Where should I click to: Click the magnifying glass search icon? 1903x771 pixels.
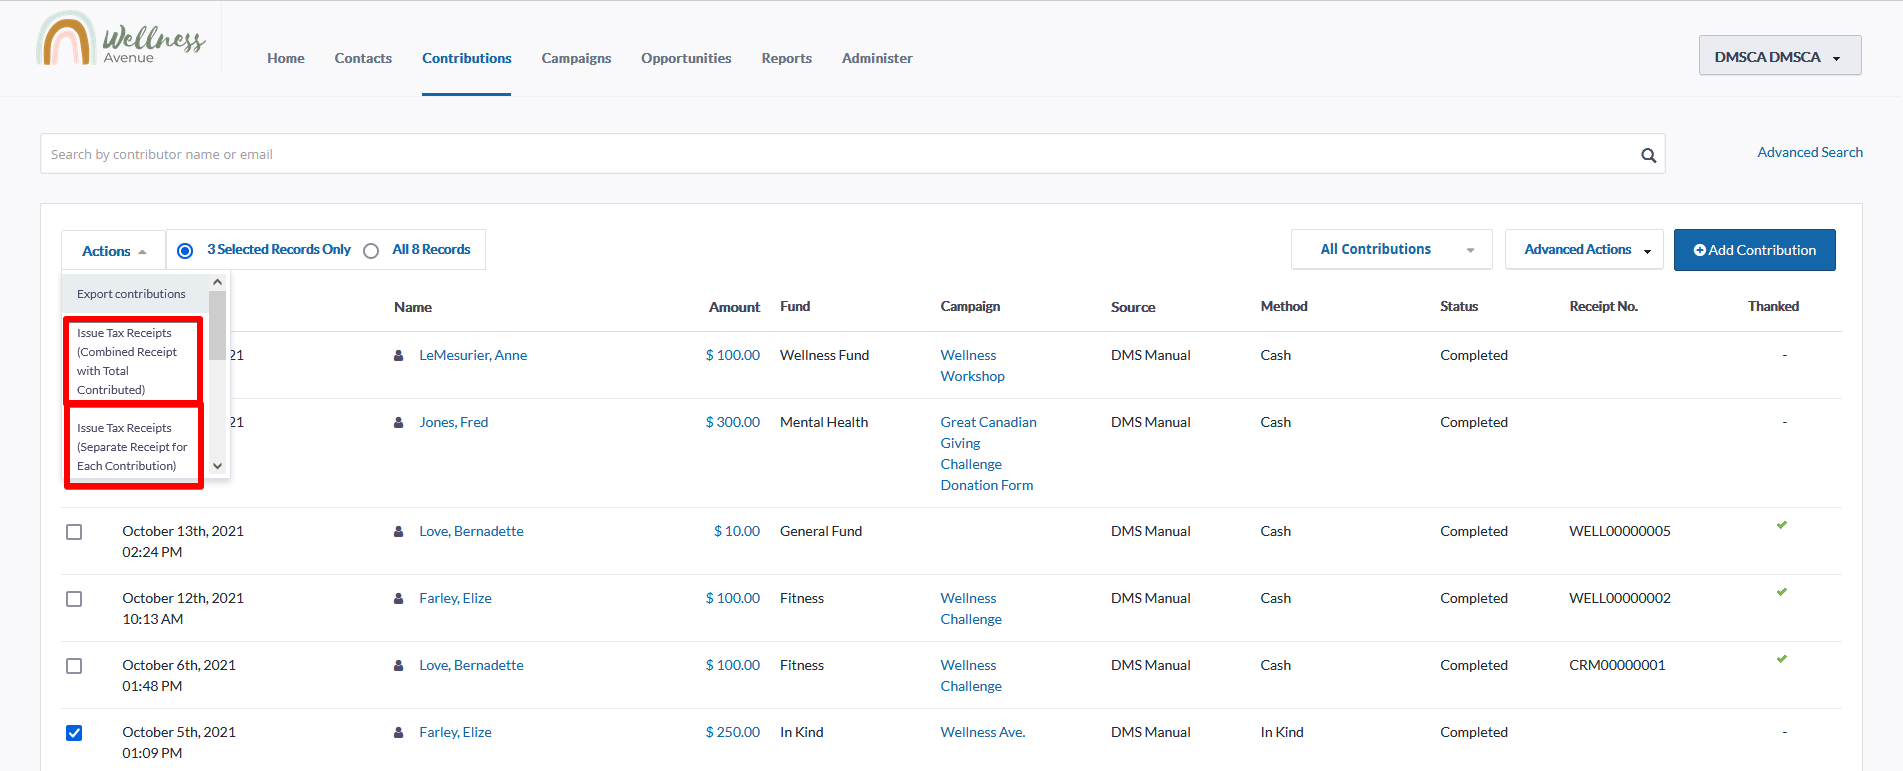tap(1648, 155)
